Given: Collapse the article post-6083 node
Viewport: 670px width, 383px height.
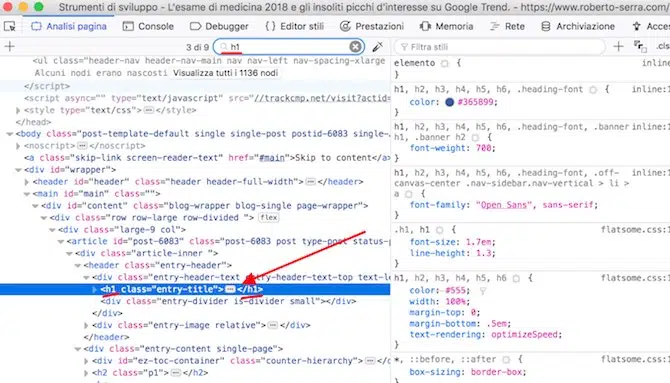Looking at the screenshot, I should (61, 242).
